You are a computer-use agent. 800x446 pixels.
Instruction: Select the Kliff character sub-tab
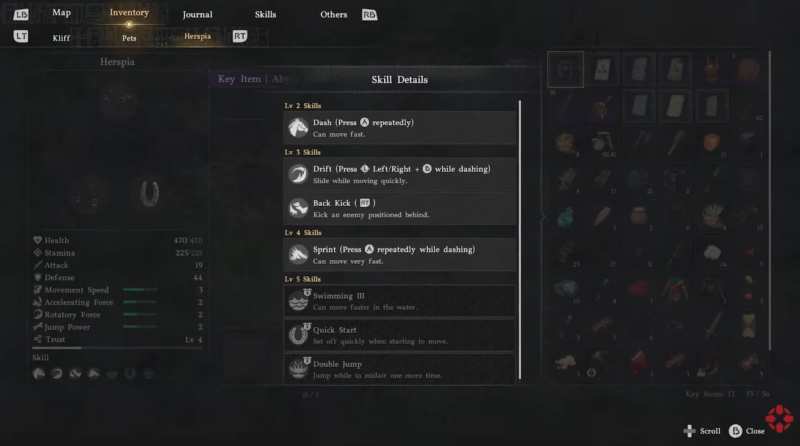coord(61,38)
